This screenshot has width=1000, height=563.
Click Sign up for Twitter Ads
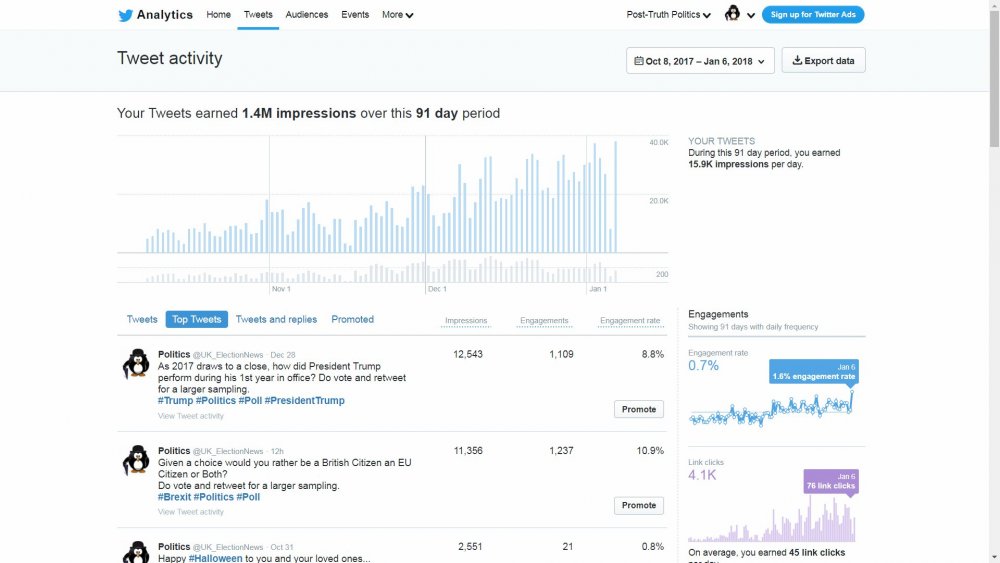[813, 15]
